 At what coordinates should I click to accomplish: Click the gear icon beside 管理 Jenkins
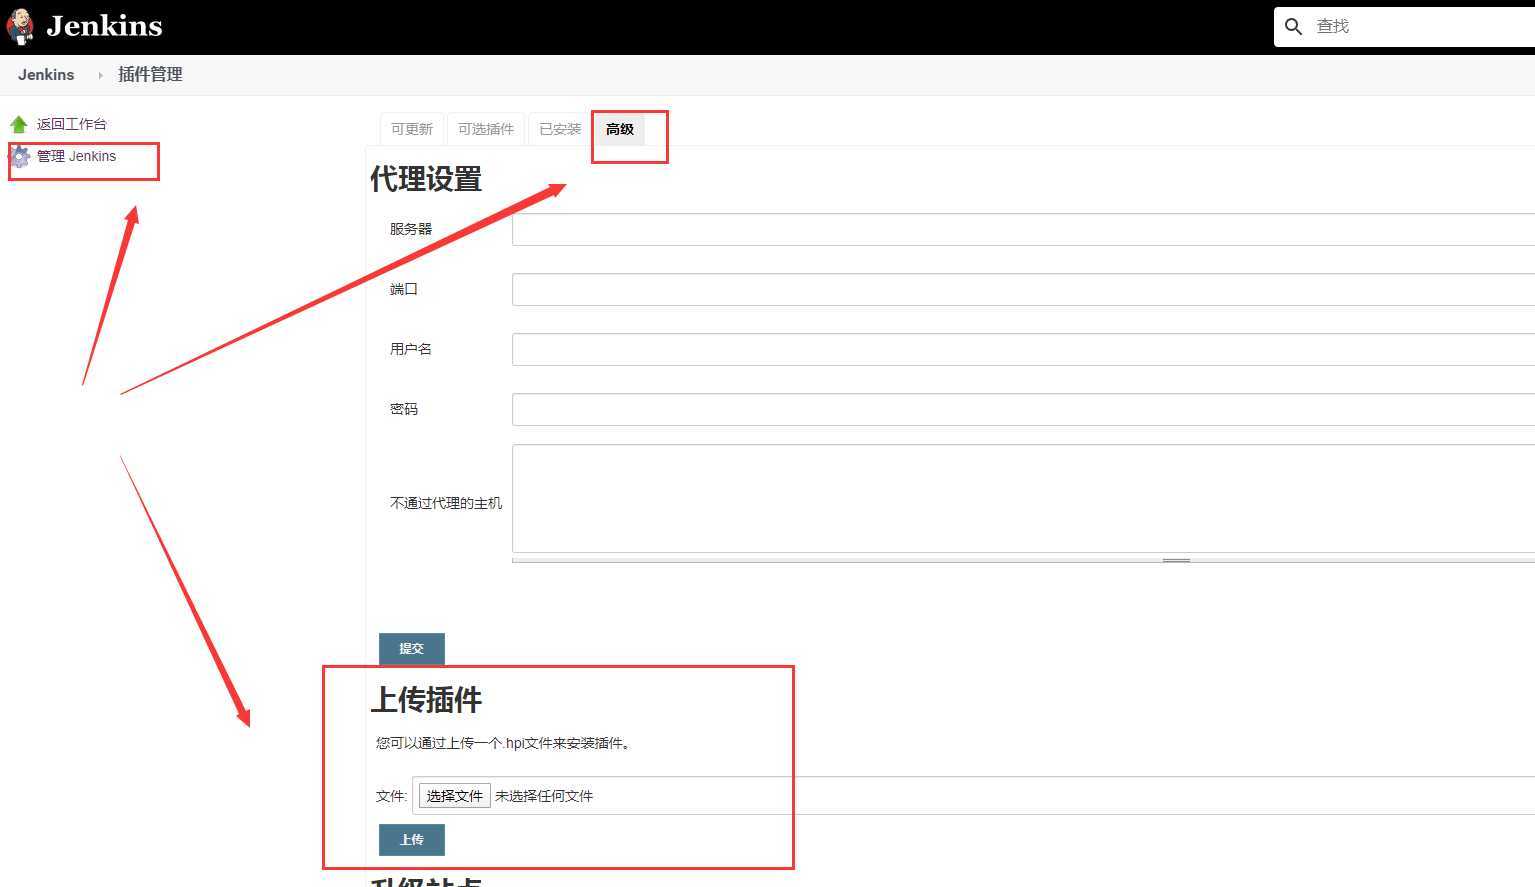pos(19,156)
